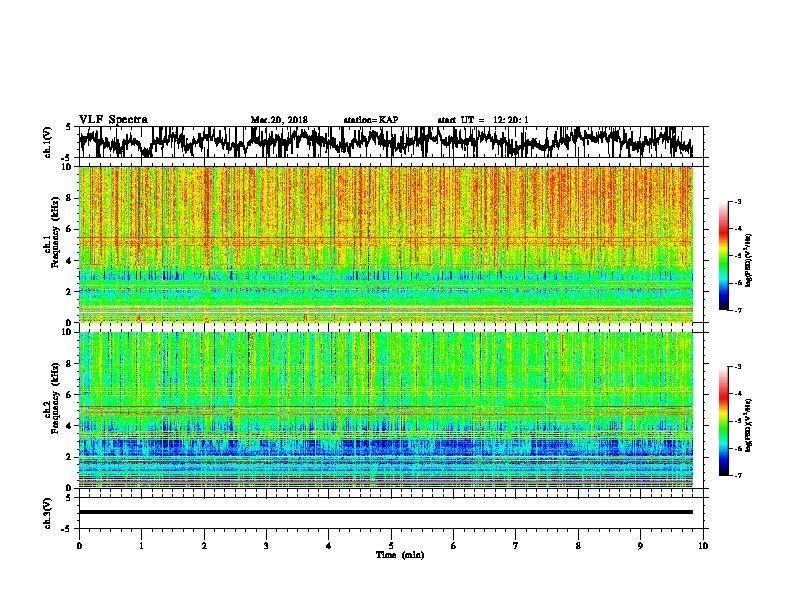
Task: Select the "Time (min)" axis title
Action: point(400,555)
